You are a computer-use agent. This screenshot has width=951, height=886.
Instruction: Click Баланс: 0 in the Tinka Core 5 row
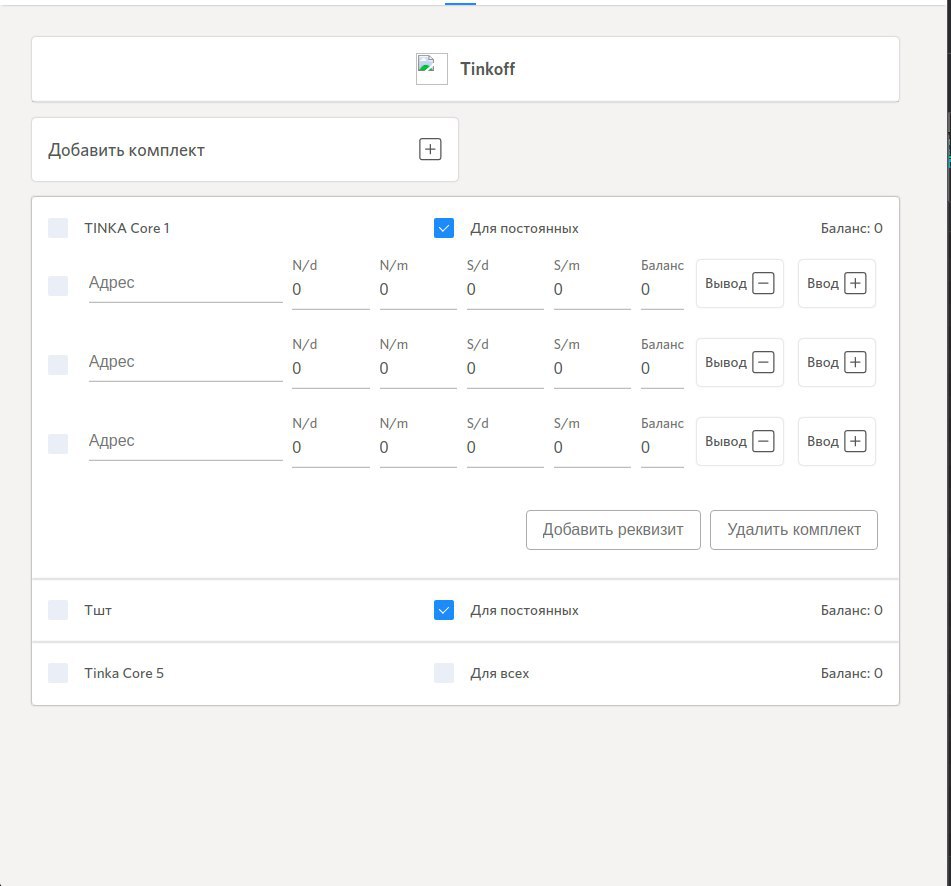pos(852,673)
